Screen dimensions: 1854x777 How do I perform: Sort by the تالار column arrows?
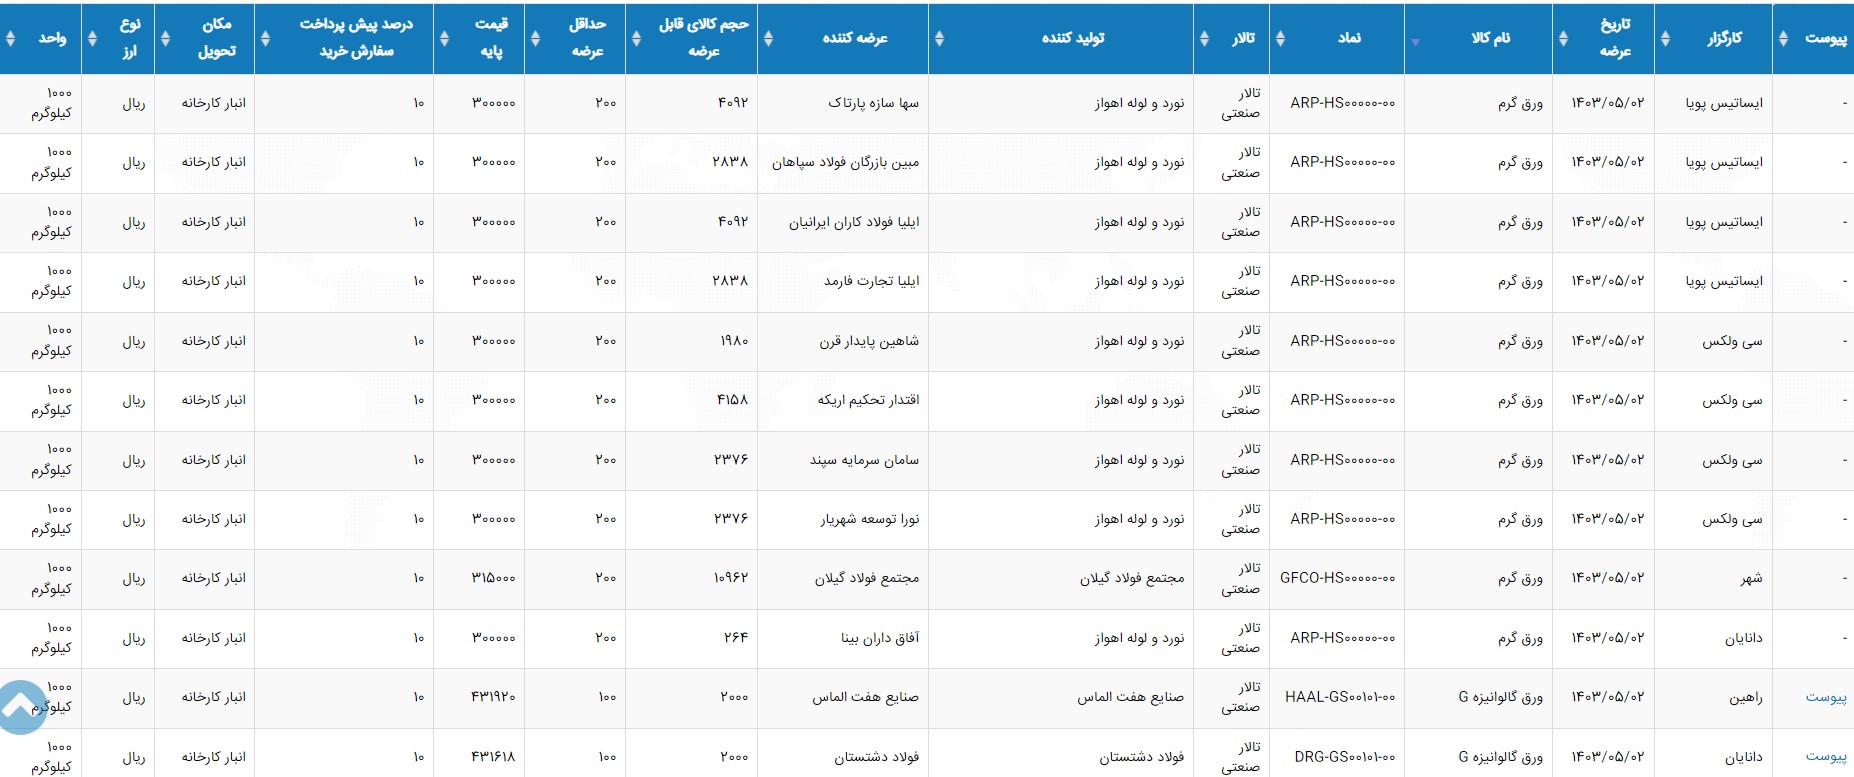tap(1203, 38)
